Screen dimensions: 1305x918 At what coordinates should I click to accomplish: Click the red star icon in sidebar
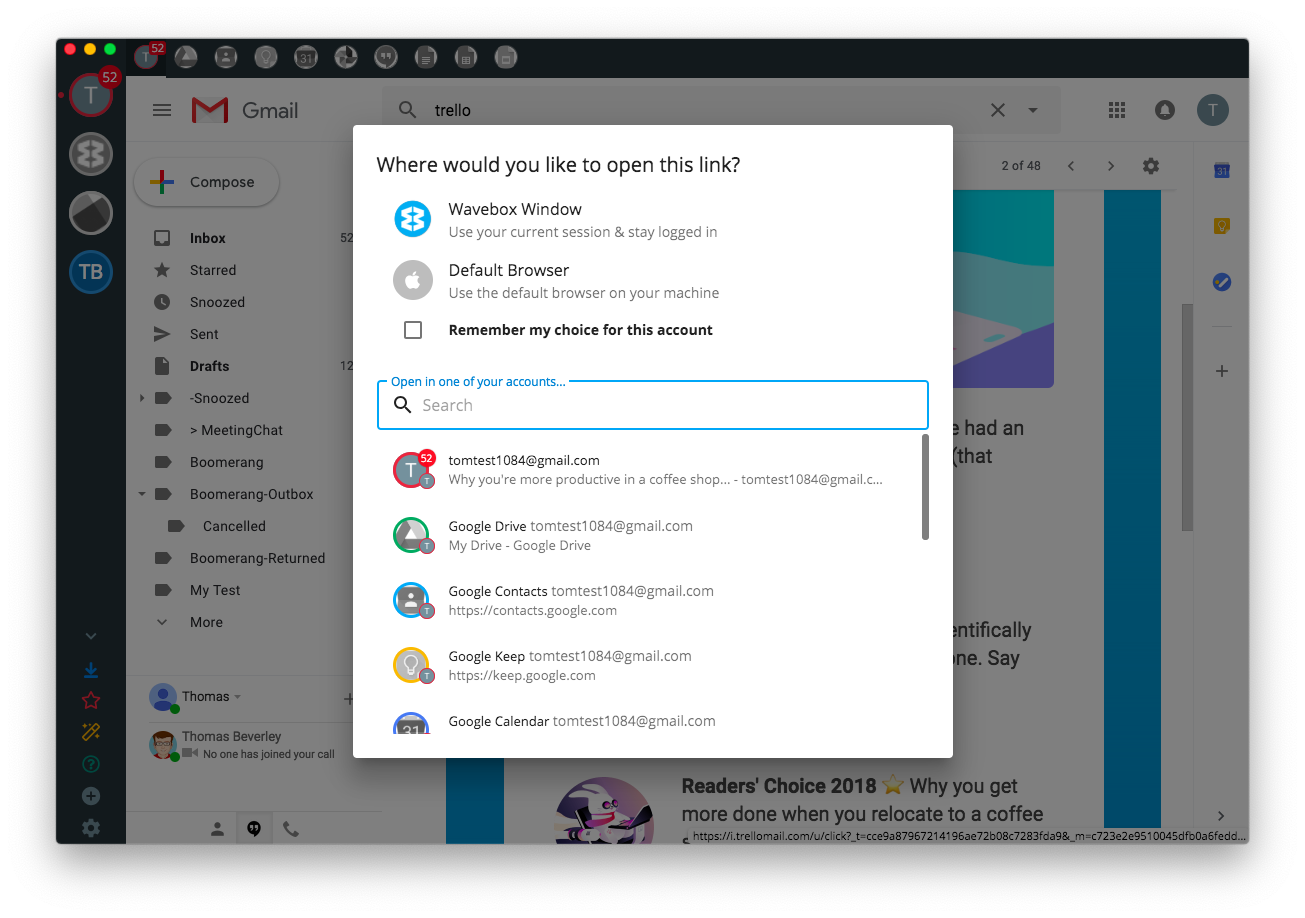[x=91, y=701]
